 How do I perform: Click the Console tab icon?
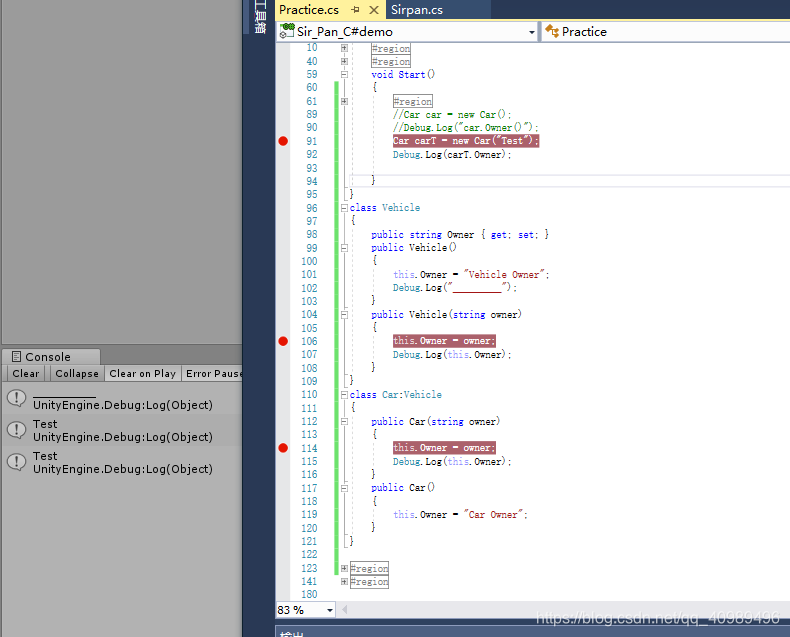click(x=16, y=356)
